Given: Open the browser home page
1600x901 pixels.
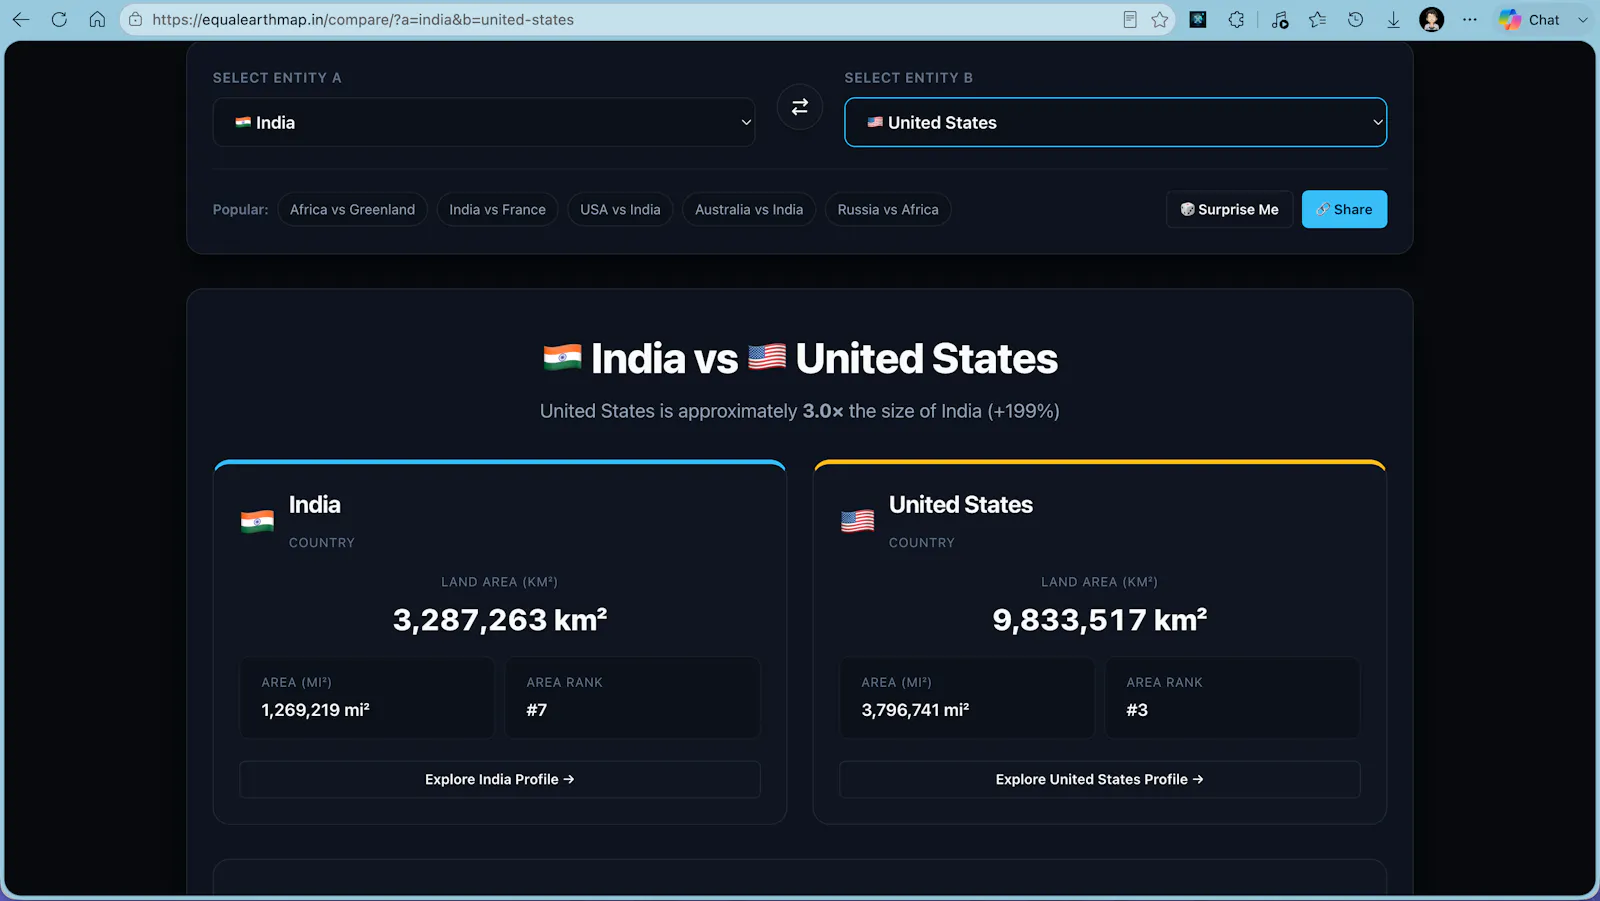Looking at the screenshot, I should [x=97, y=20].
